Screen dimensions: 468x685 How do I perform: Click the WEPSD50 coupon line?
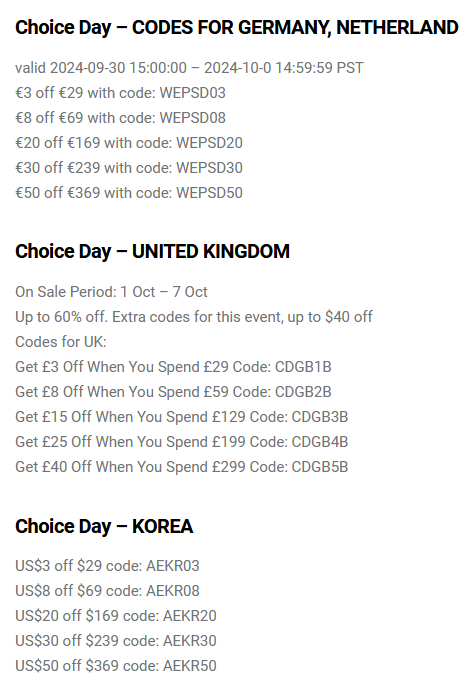tap(129, 193)
